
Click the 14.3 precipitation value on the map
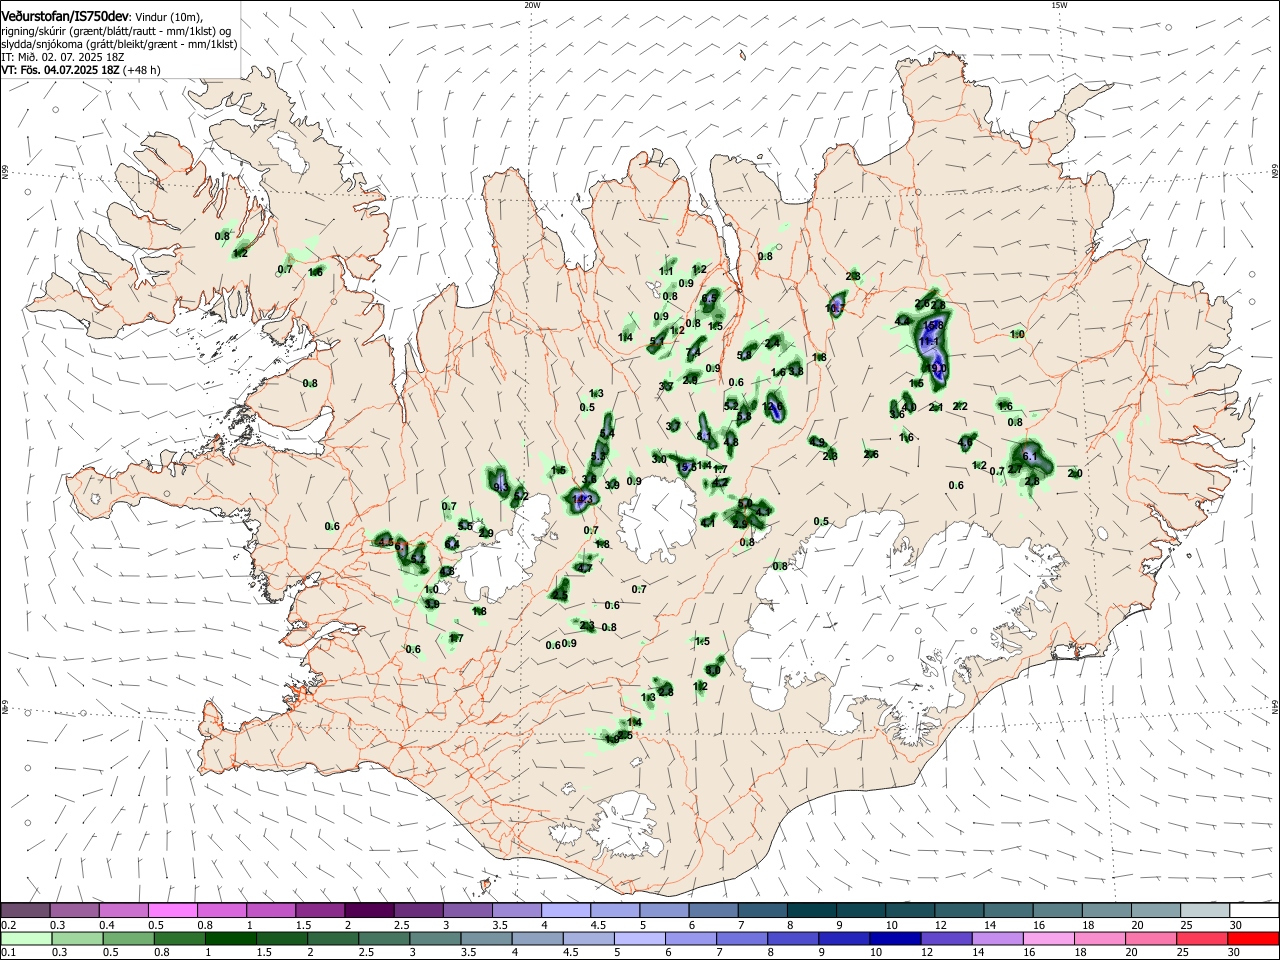tap(584, 499)
